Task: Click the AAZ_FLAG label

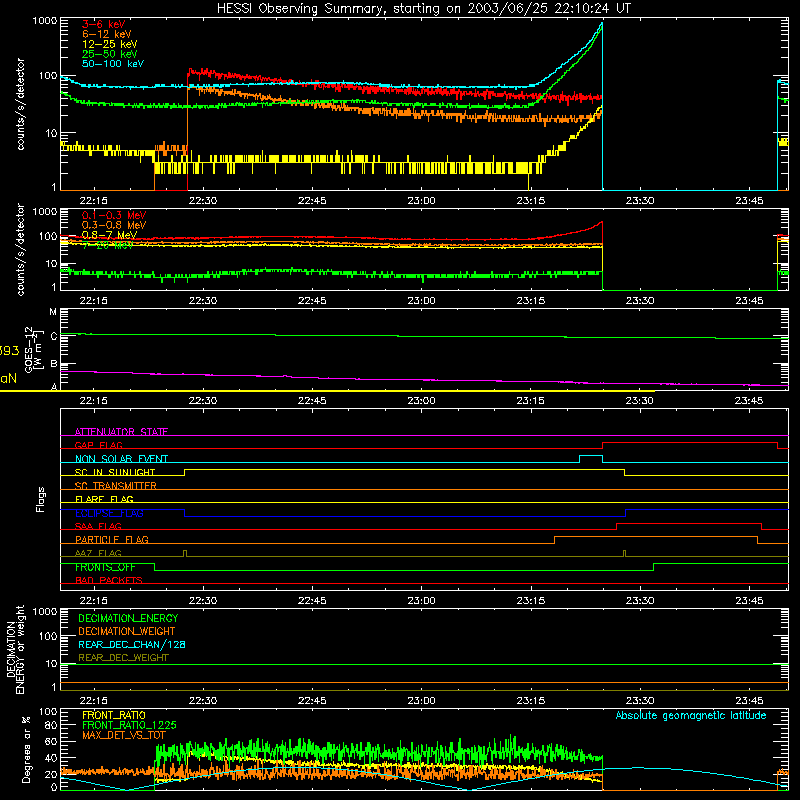Action: (98, 553)
